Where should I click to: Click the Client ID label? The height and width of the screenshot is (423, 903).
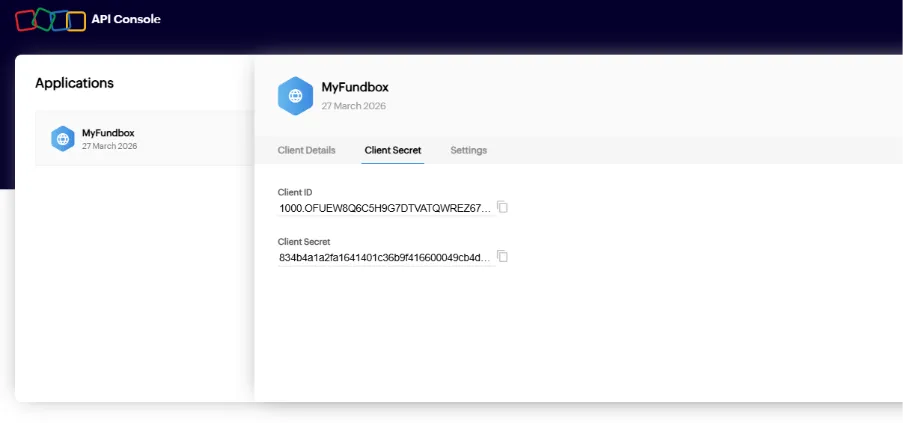295,192
